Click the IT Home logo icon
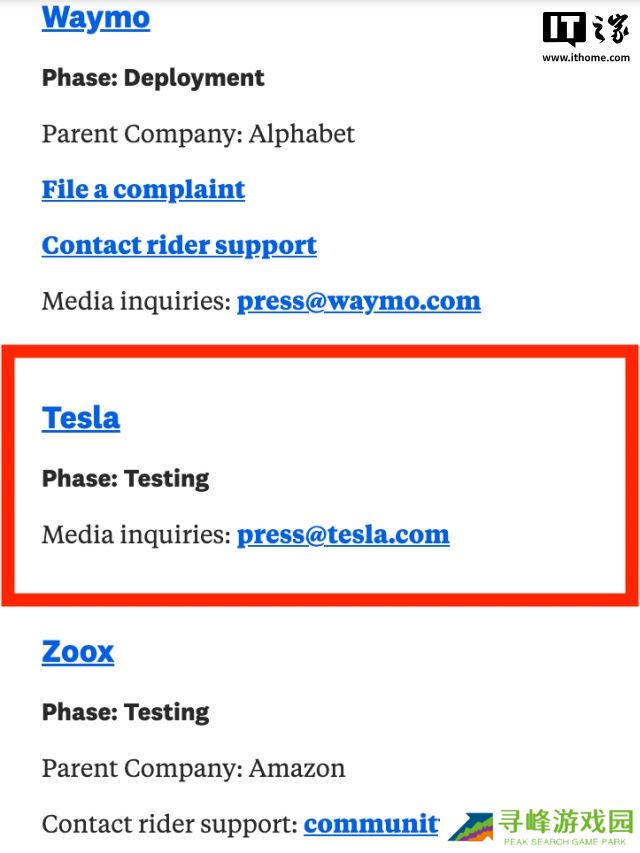This screenshot has width=640, height=853. tap(587, 30)
